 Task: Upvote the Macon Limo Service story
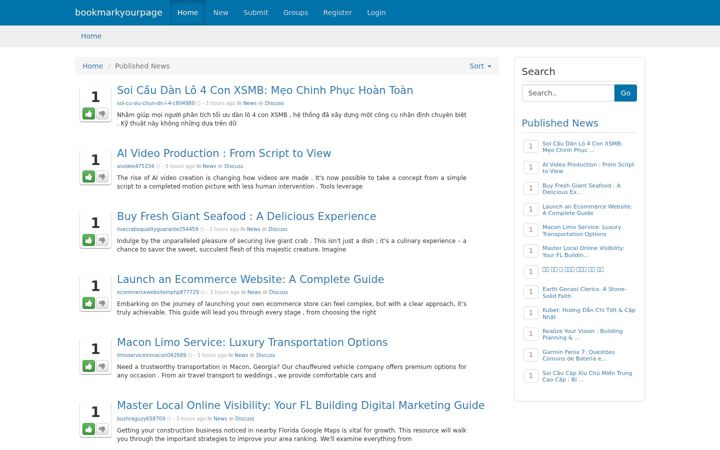point(89,366)
